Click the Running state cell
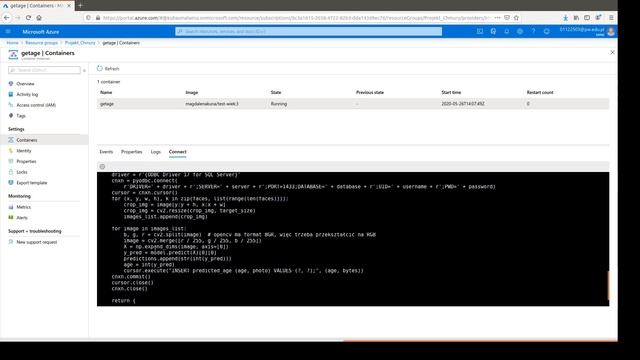640x360 pixels. [279, 104]
